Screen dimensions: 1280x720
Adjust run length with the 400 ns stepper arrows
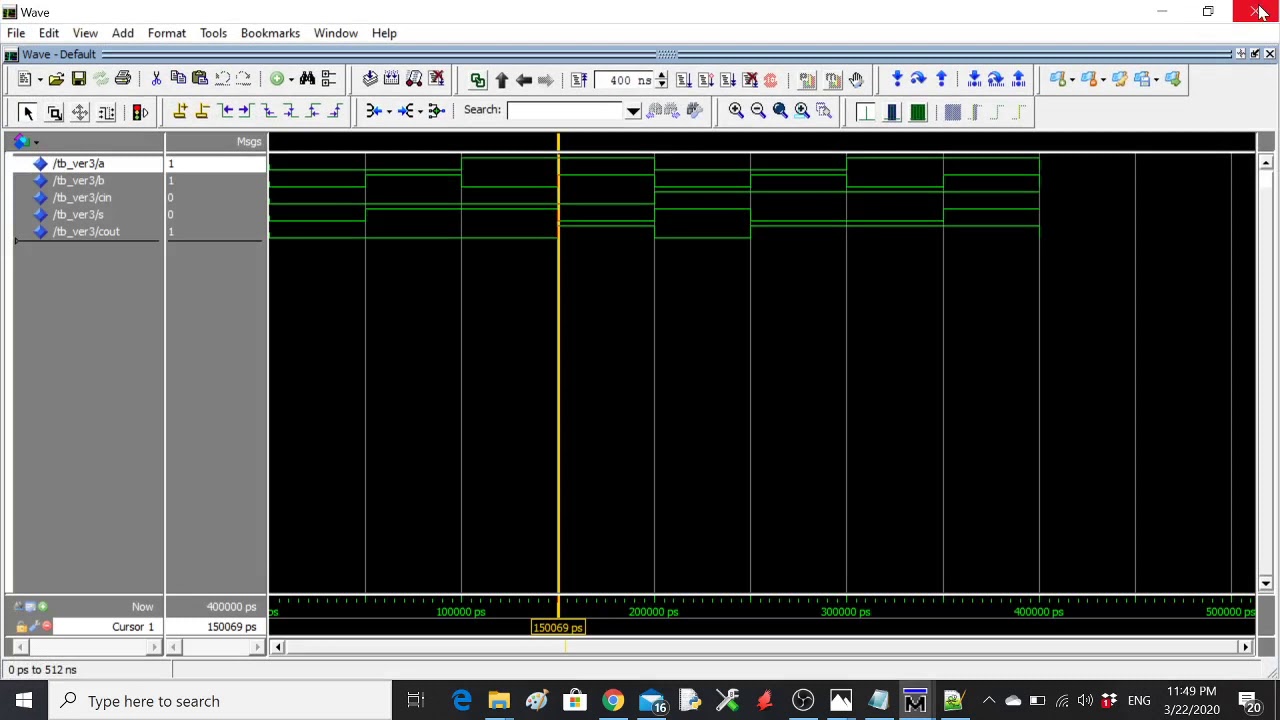click(x=661, y=80)
